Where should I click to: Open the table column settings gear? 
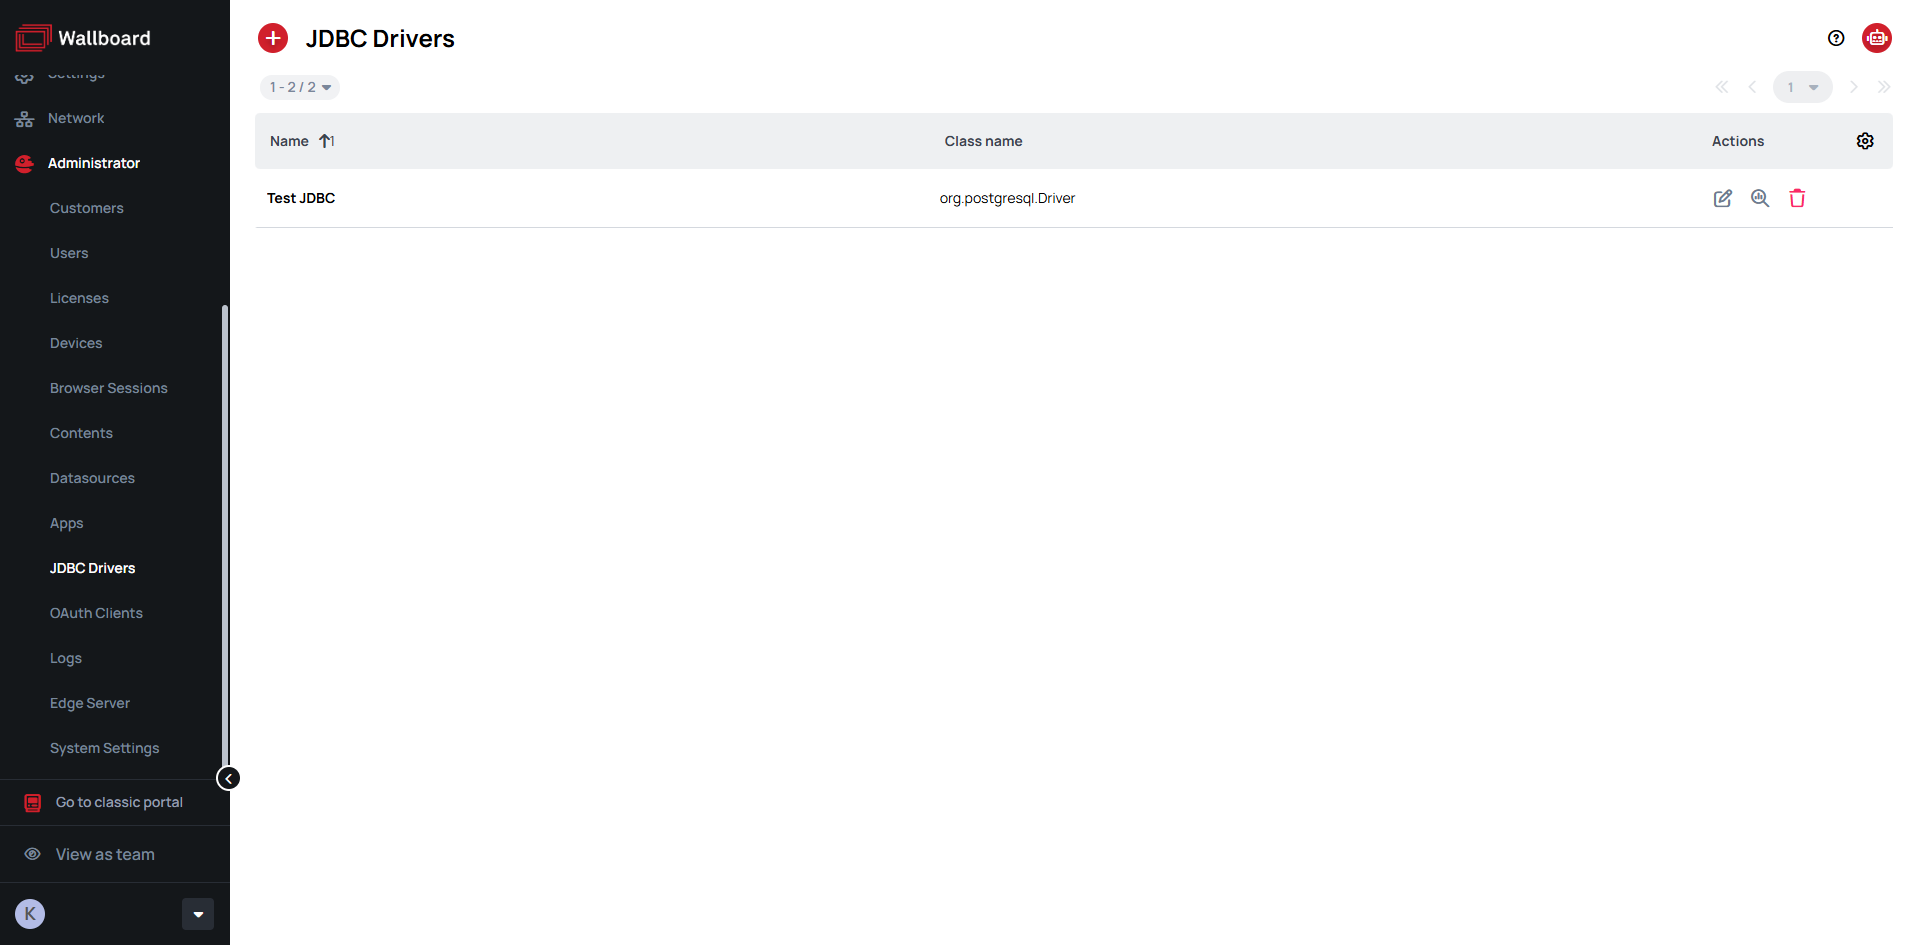pyautogui.click(x=1865, y=141)
